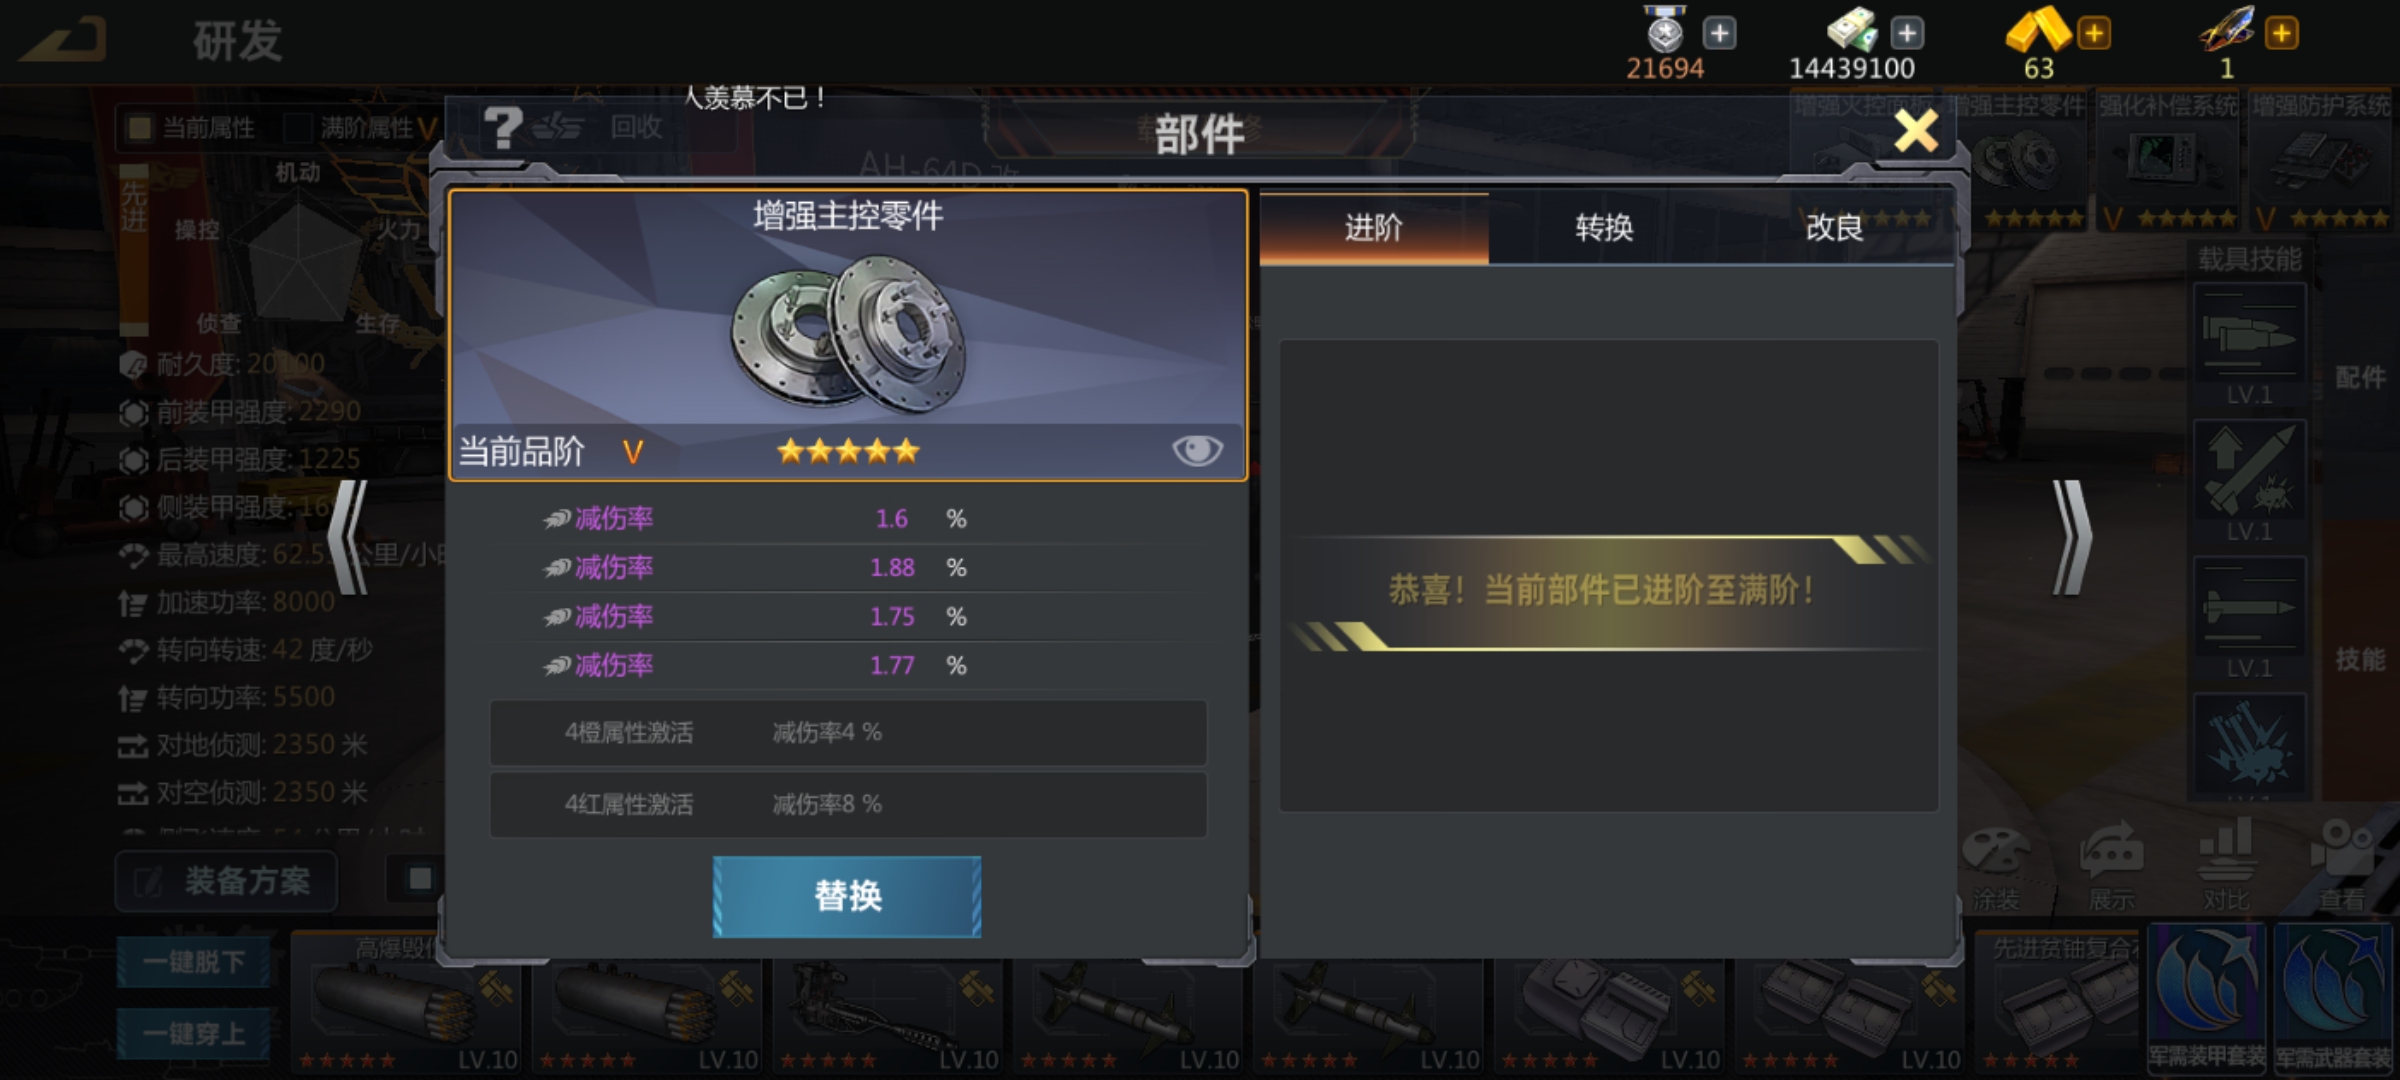Click the back arrow next to 研发
The width and height of the screenshot is (2400, 1080).
pyautogui.click(x=64, y=40)
